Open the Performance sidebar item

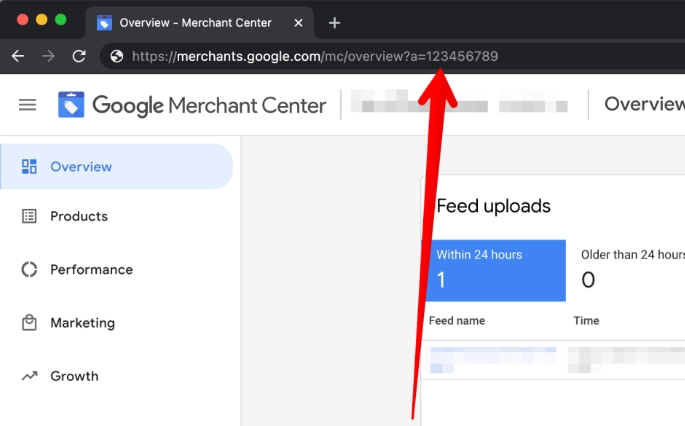pos(117,269)
